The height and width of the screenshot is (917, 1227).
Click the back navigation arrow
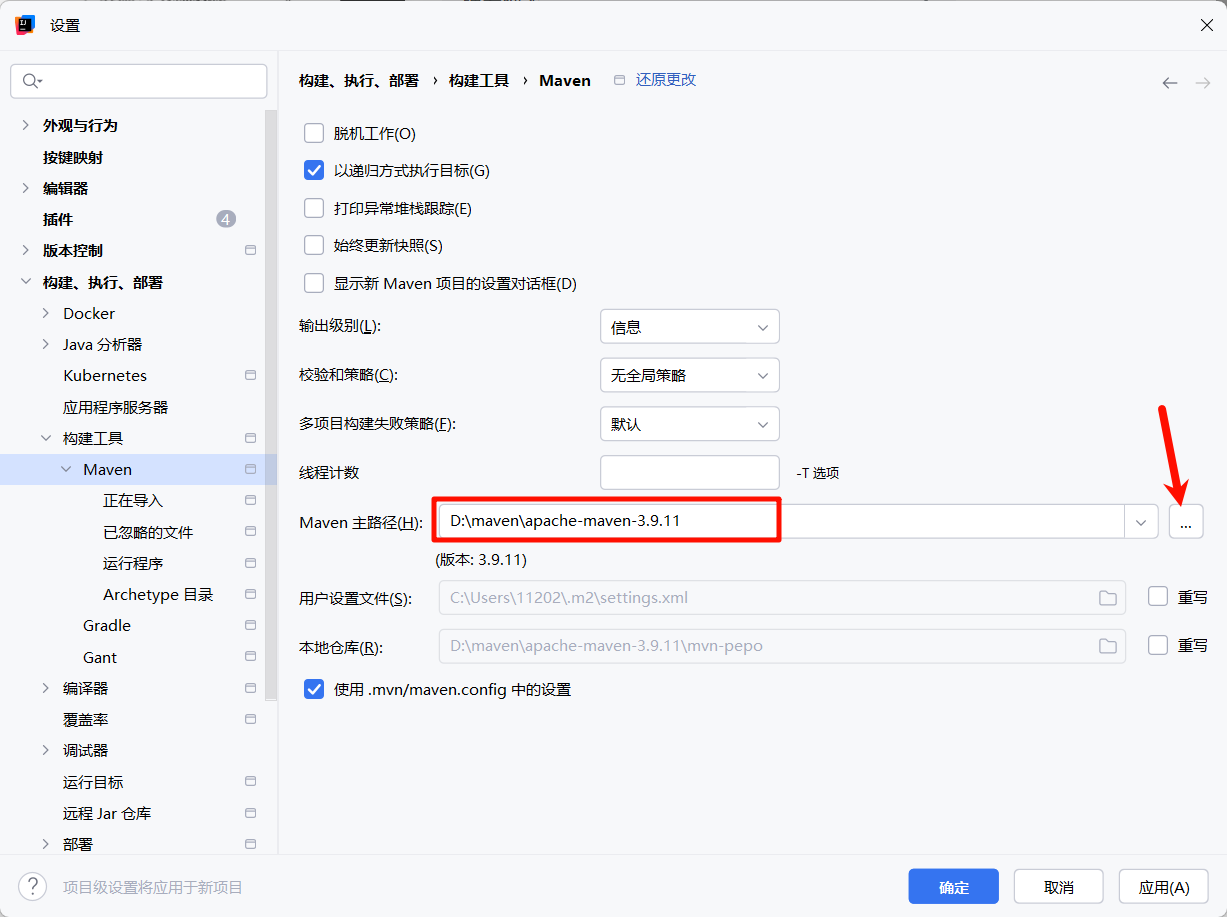click(x=1170, y=83)
